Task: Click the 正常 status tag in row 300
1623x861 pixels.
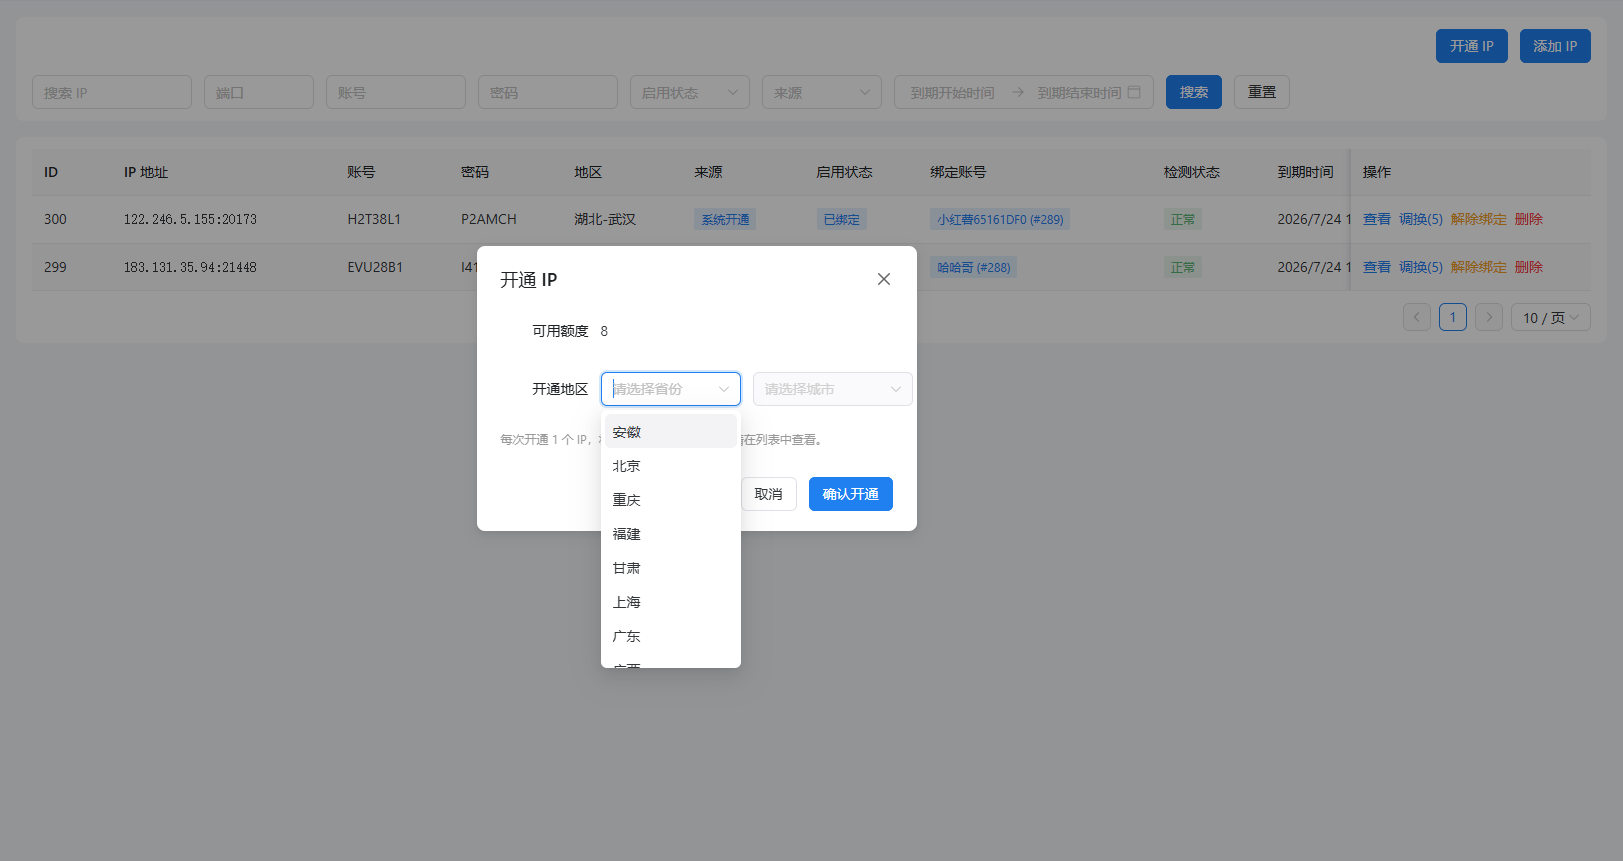Action: tap(1183, 219)
